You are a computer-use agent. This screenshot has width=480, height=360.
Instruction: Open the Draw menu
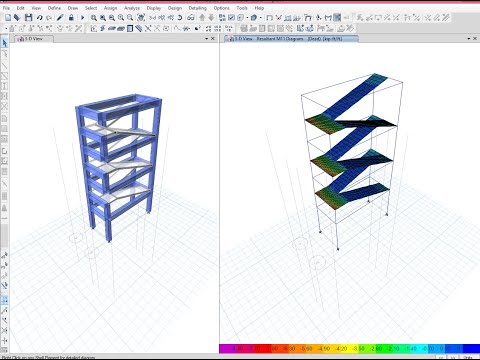[73, 8]
